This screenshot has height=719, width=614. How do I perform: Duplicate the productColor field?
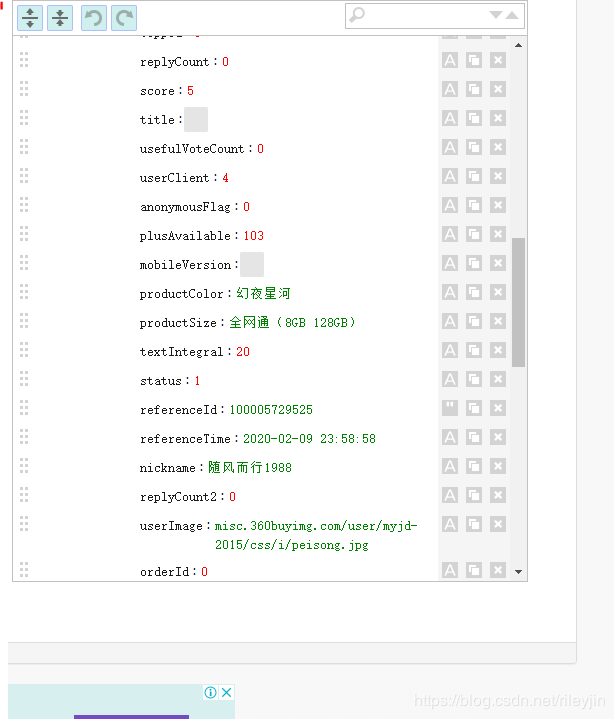pyautogui.click(x=474, y=292)
